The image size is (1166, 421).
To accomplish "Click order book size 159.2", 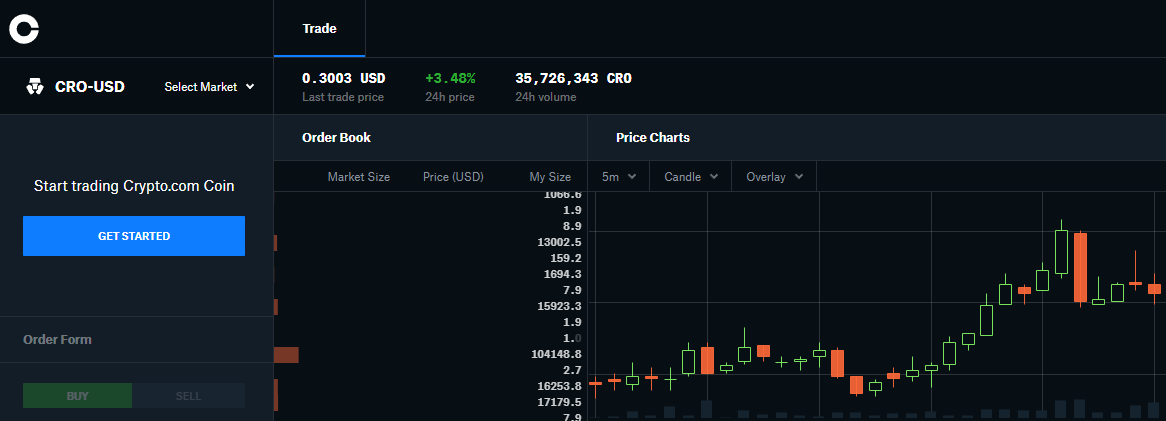I will [566, 258].
